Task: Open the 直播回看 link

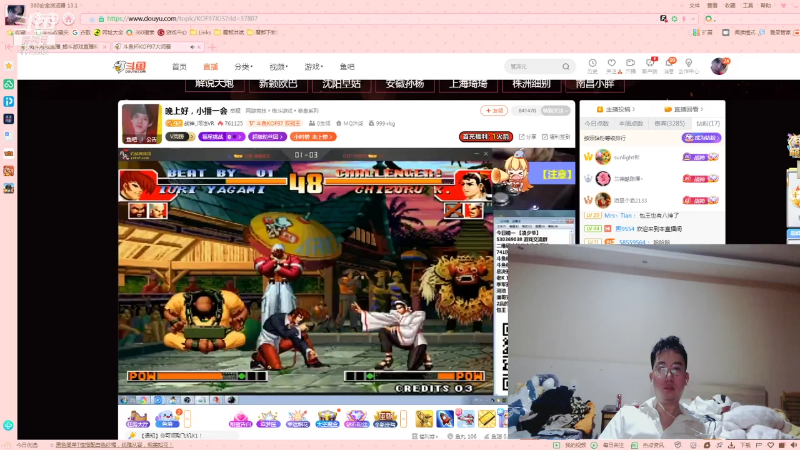Action: [684, 109]
